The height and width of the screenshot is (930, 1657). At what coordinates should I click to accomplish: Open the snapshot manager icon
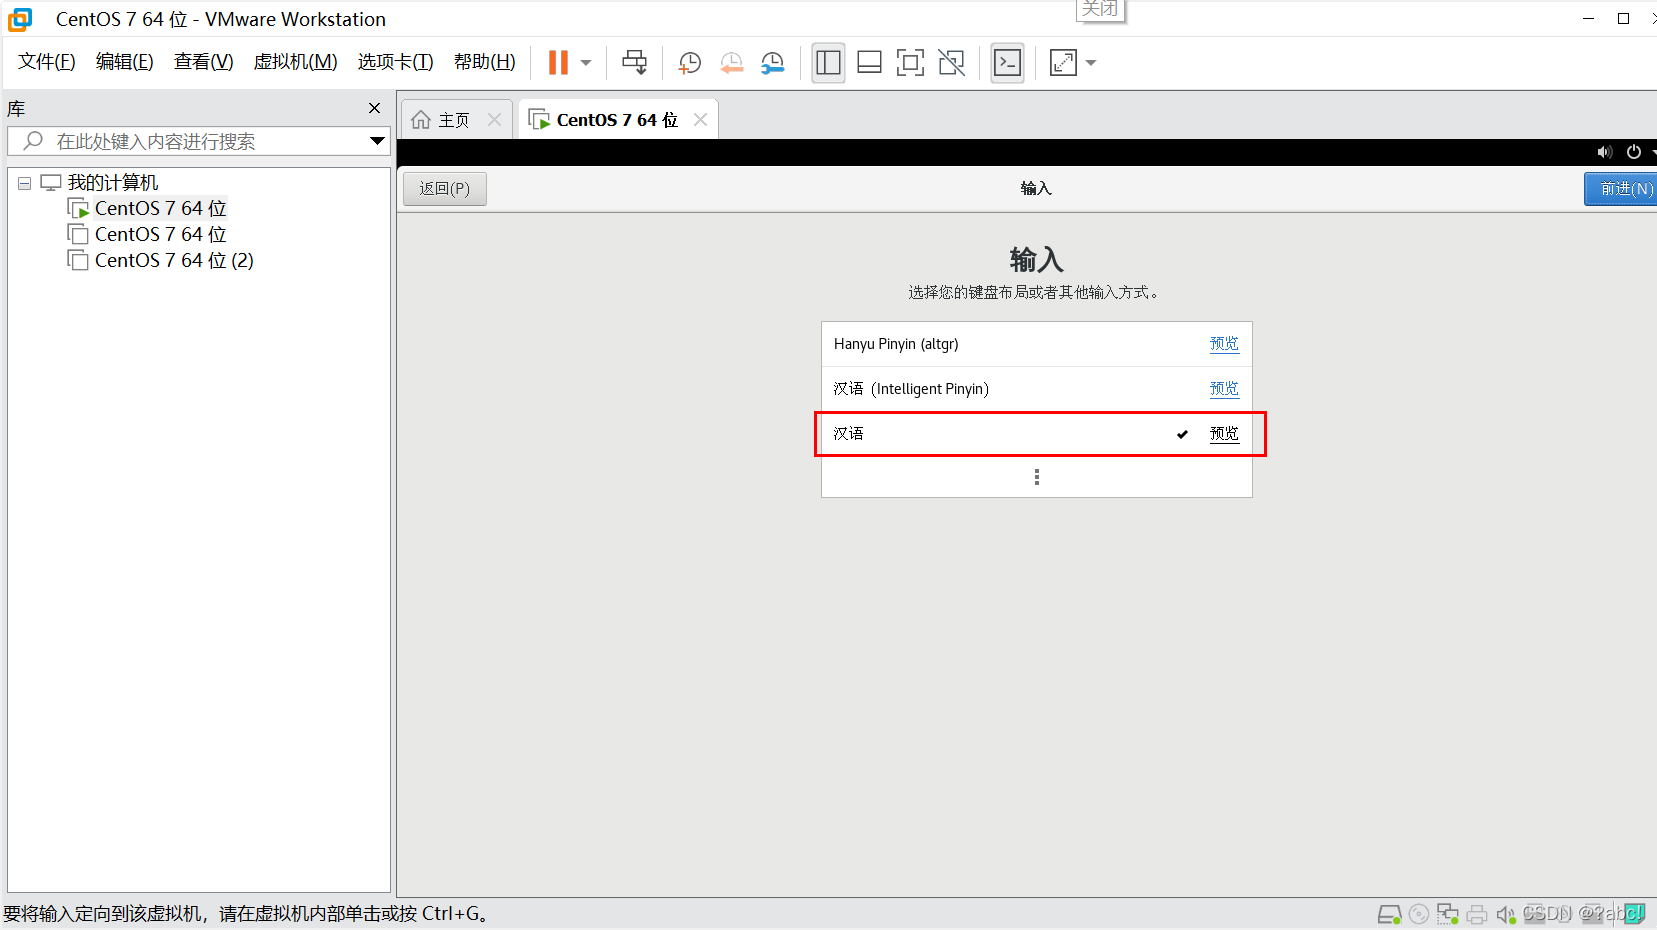(773, 63)
